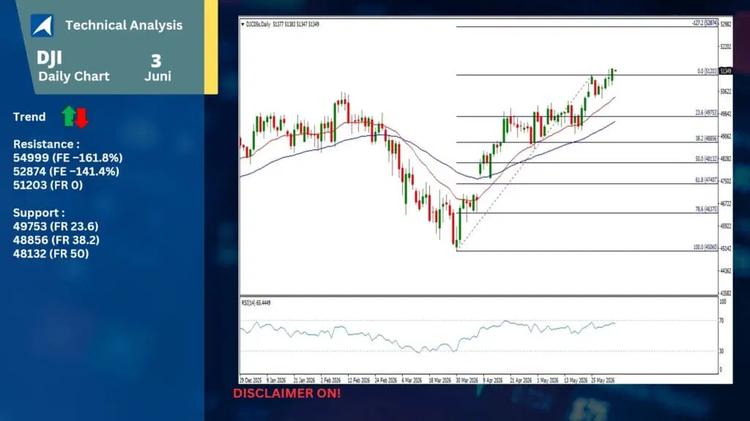Image resolution: width=750 pixels, height=421 pixels.
Task: Click the "24 Feb 2026" date axis label
Action: tap(386, 380)
